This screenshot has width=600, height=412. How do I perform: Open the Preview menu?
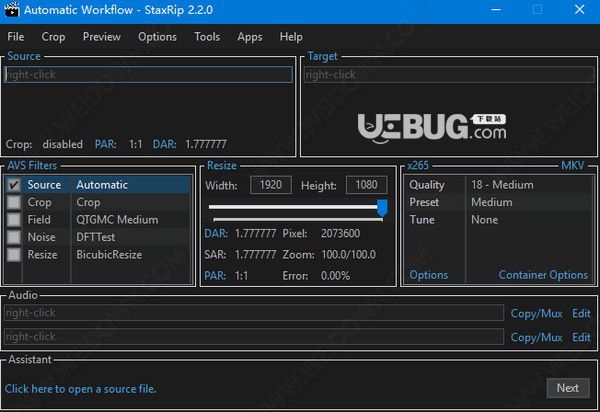(101, 37)
